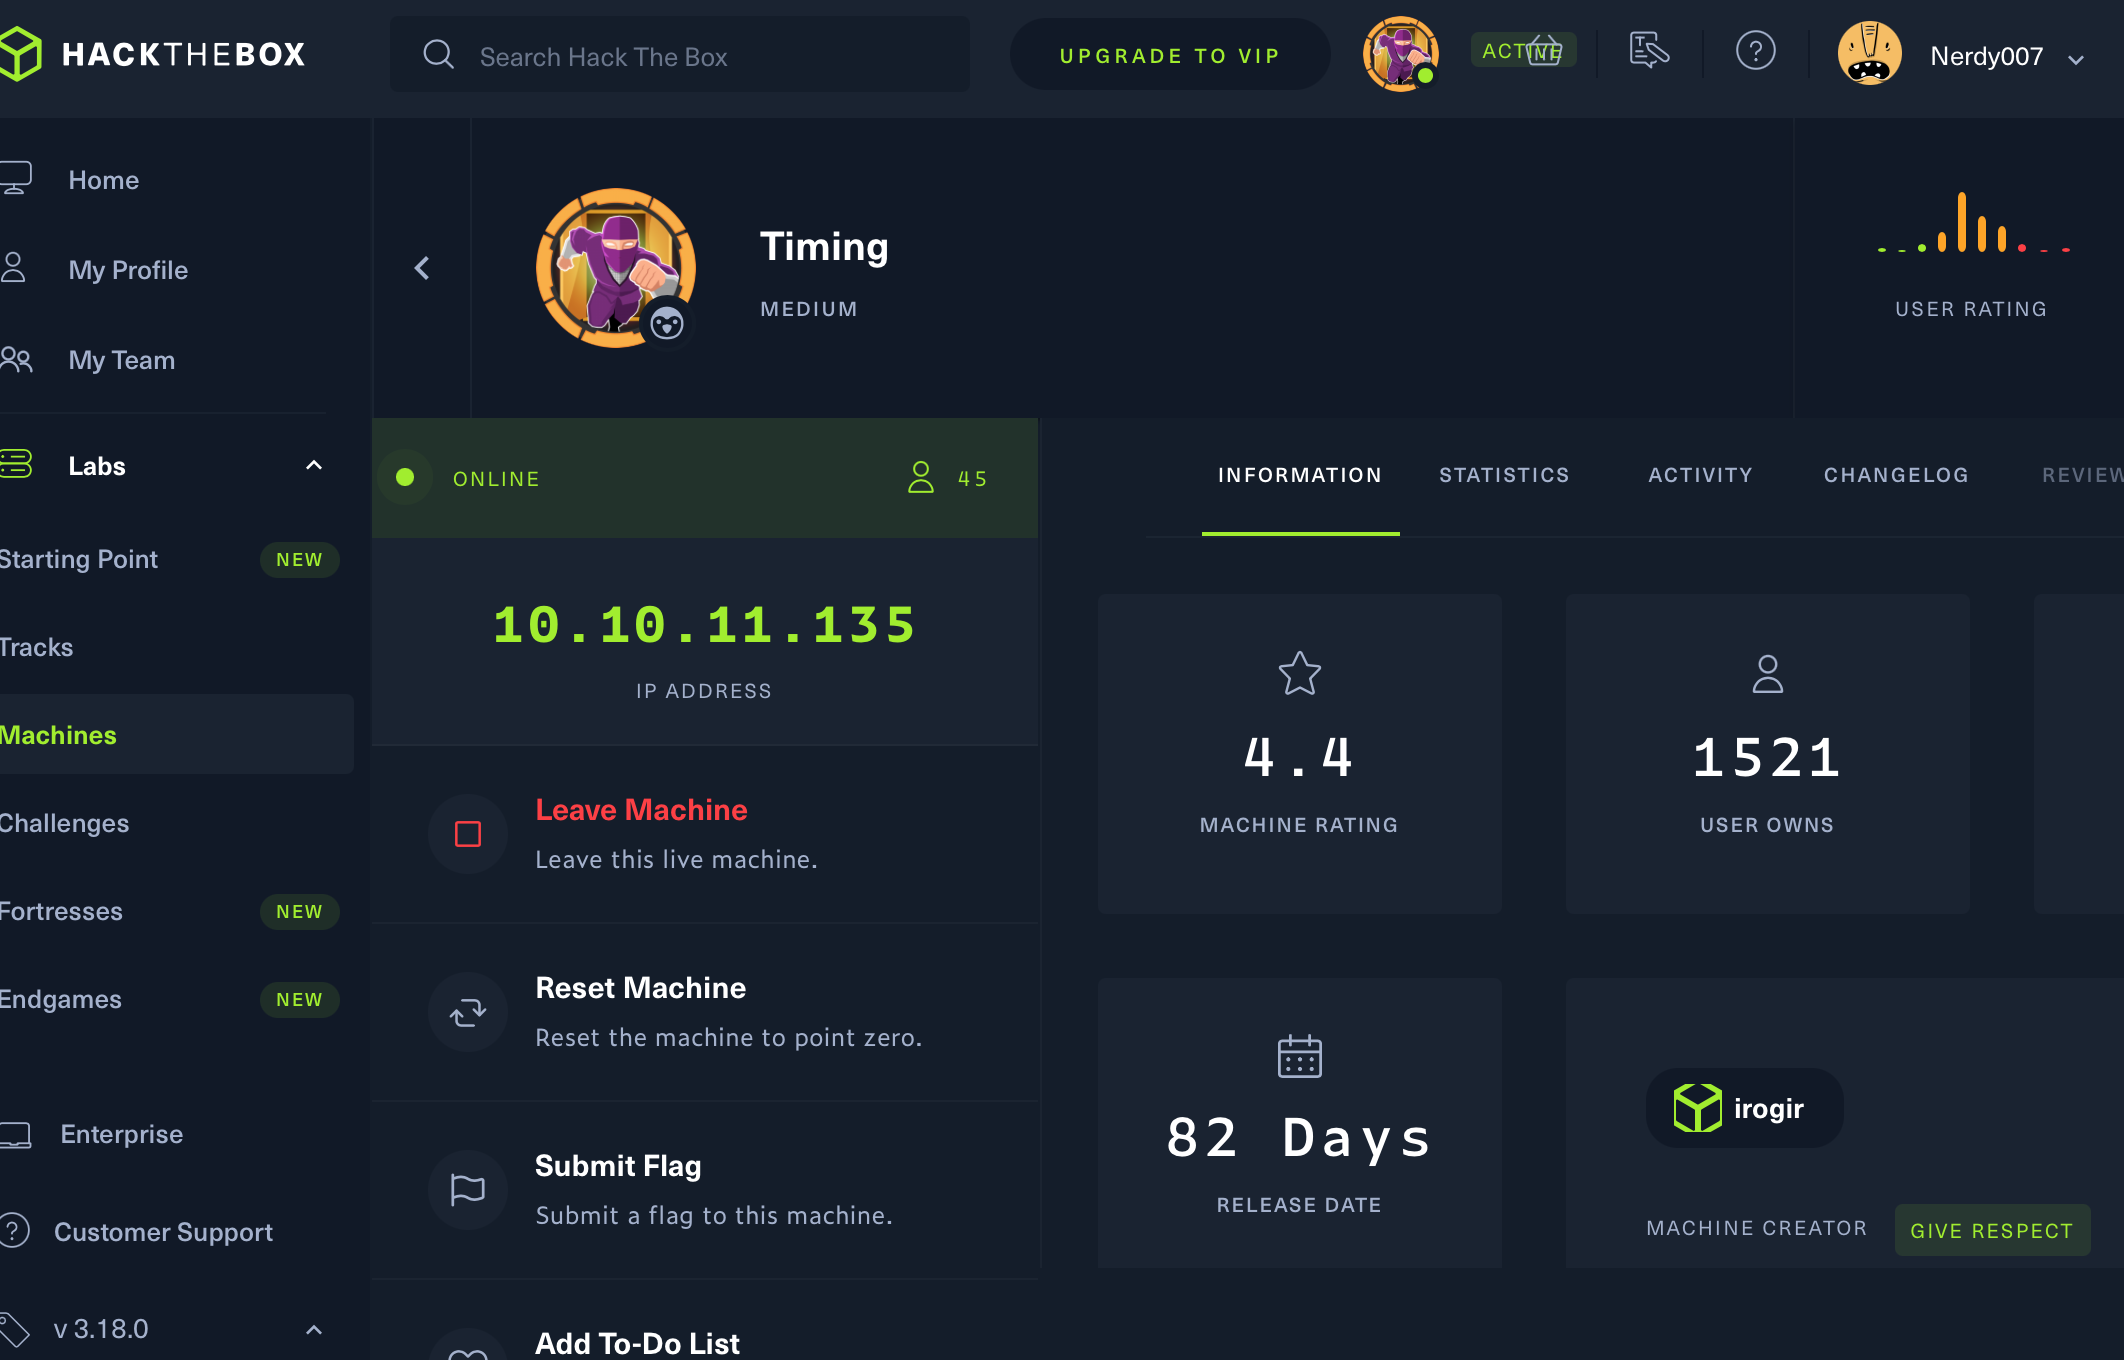Click the Home monitor icon
2124x1360 pixels.
click(x=15, y=178)
